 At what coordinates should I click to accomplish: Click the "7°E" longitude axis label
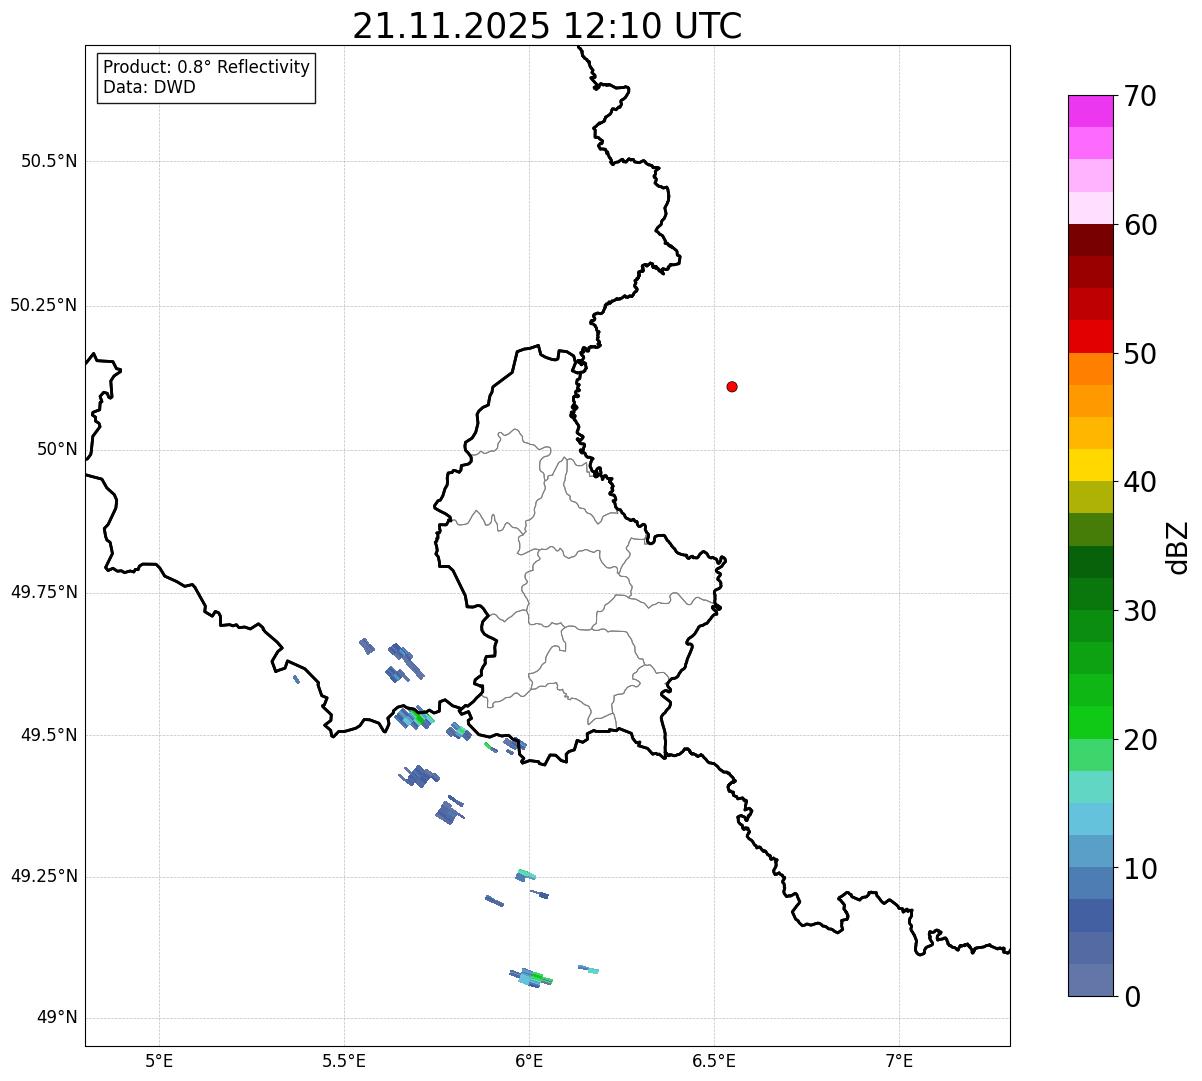click(x=899, y=1060)
